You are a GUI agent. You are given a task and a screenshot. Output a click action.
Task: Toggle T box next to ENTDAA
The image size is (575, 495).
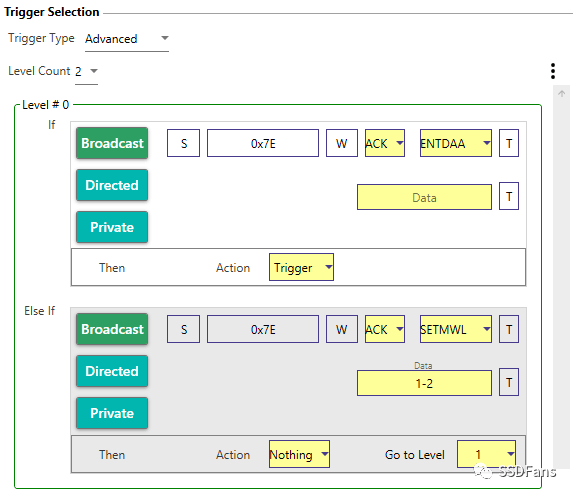pos(509,143)
